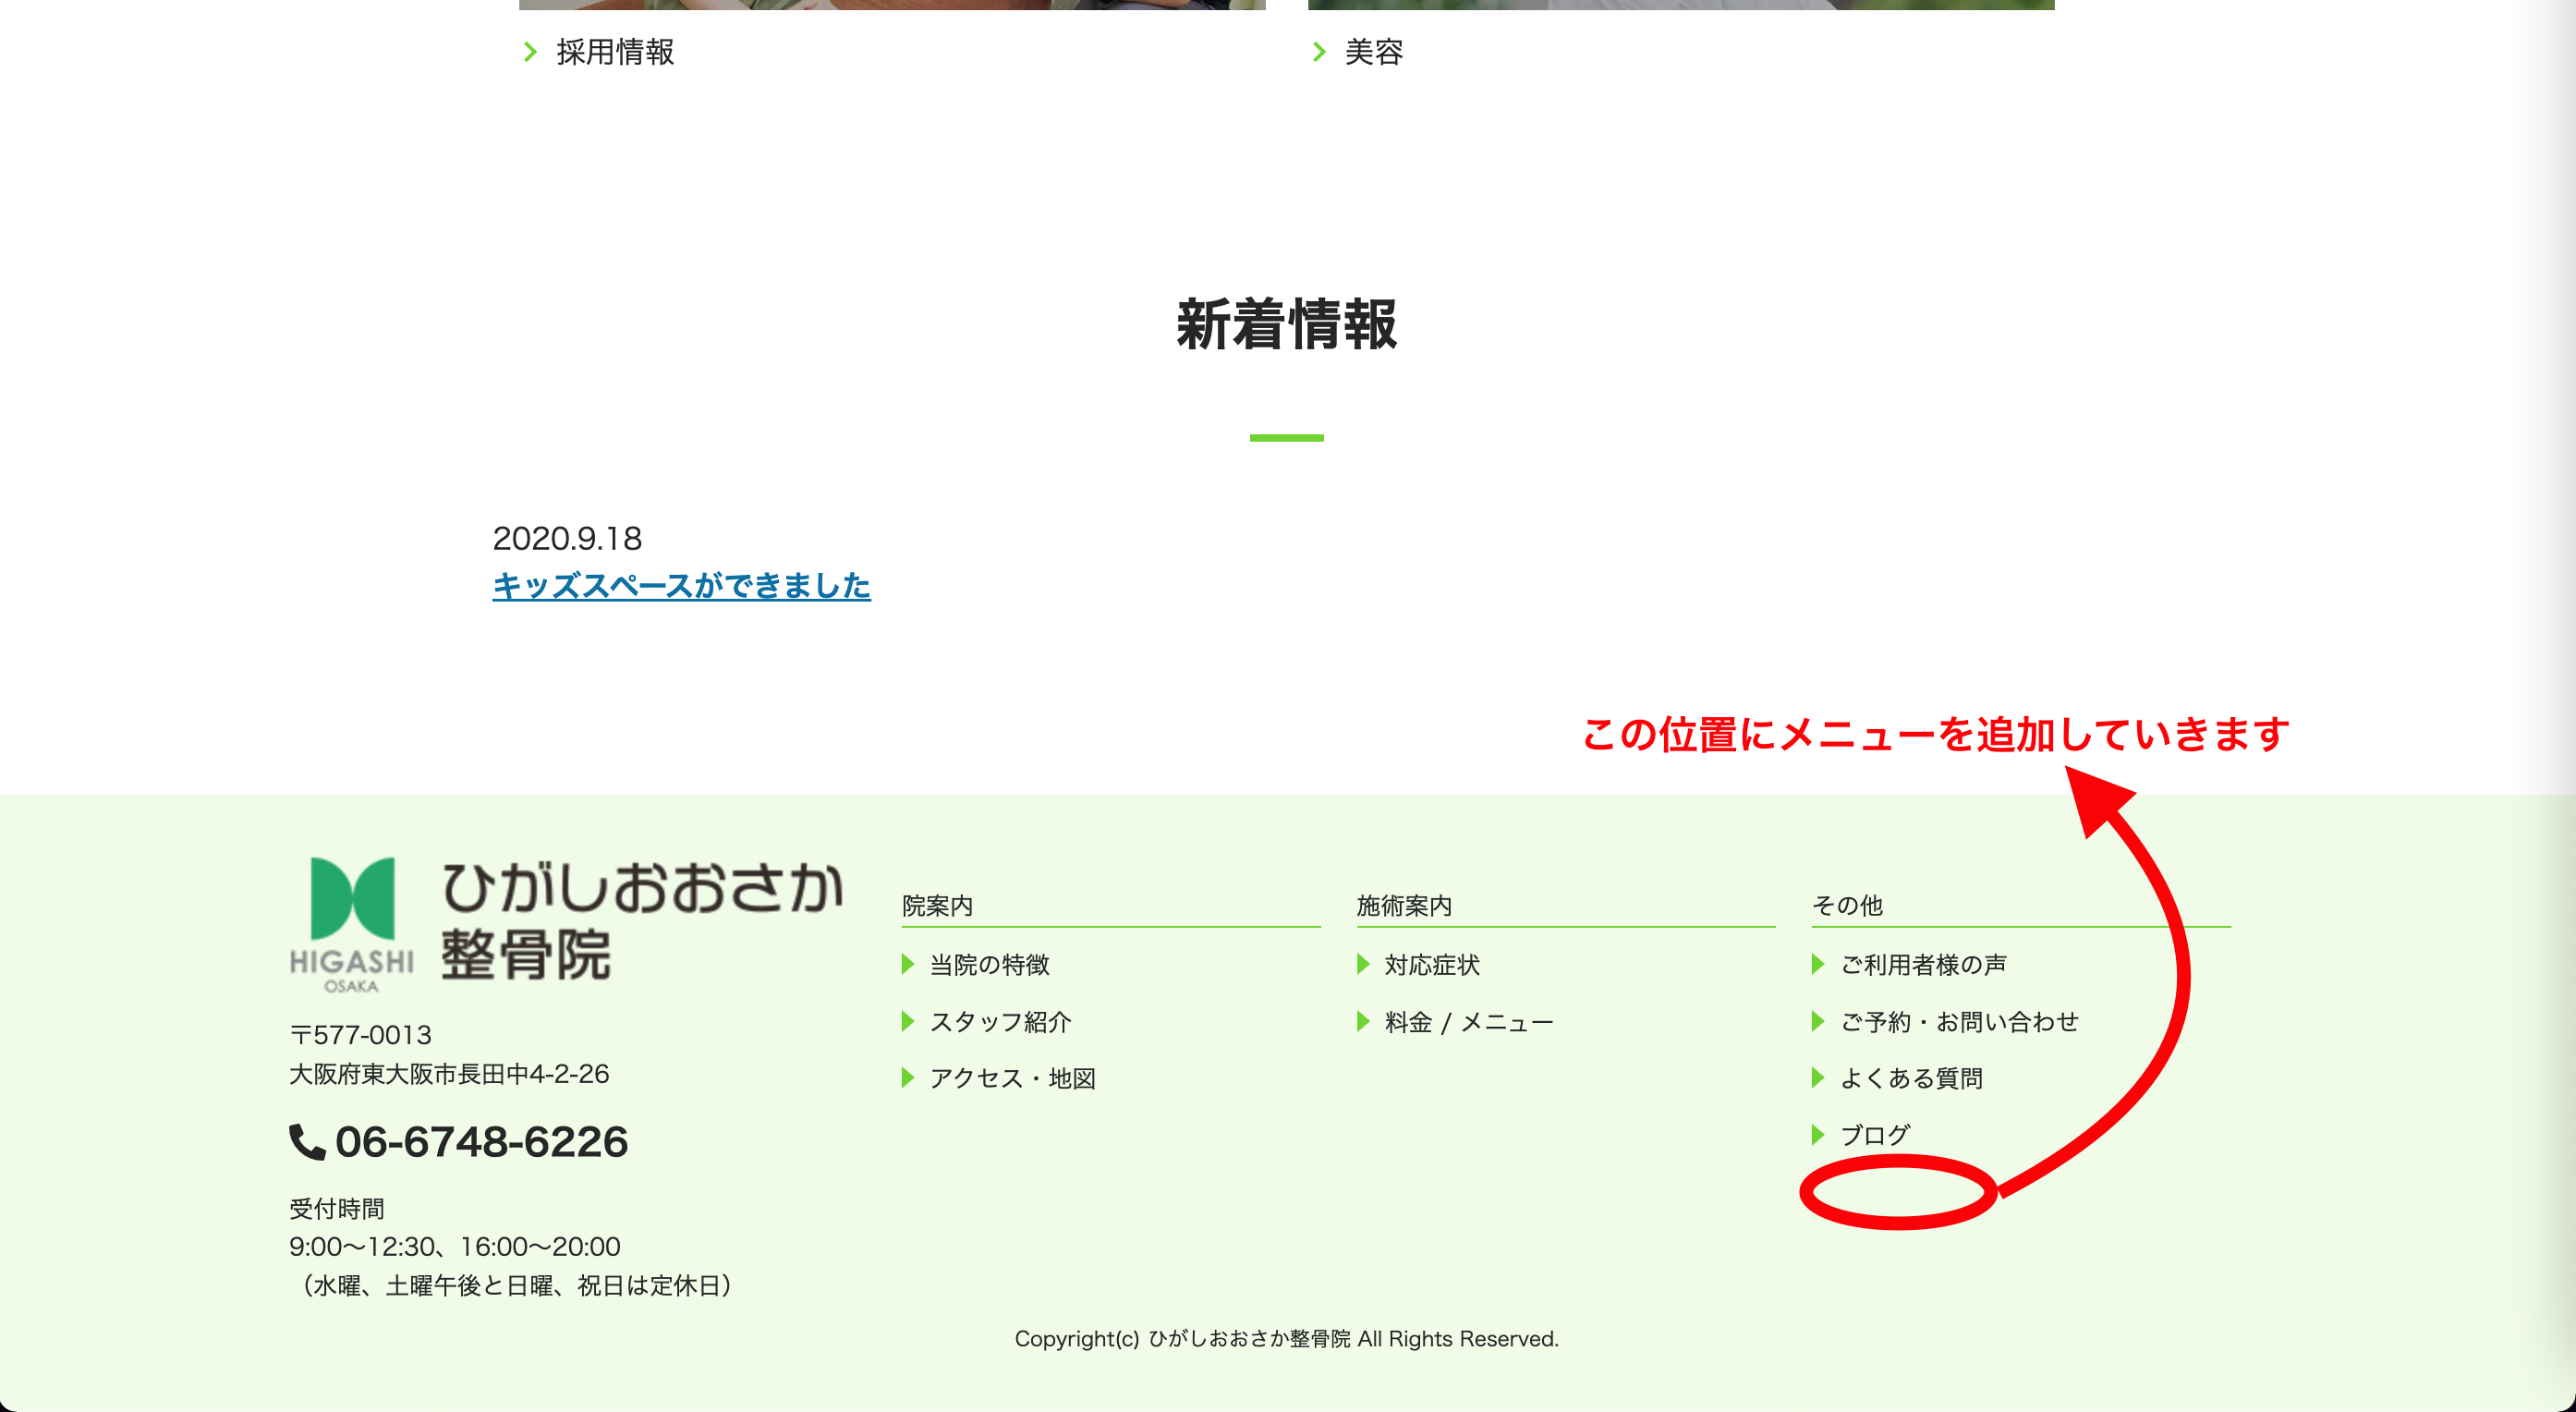Click the 新着情報 section heading
This screenshot has height=1412, width=2576.
pyautogui.click(x=1286, y=325)
